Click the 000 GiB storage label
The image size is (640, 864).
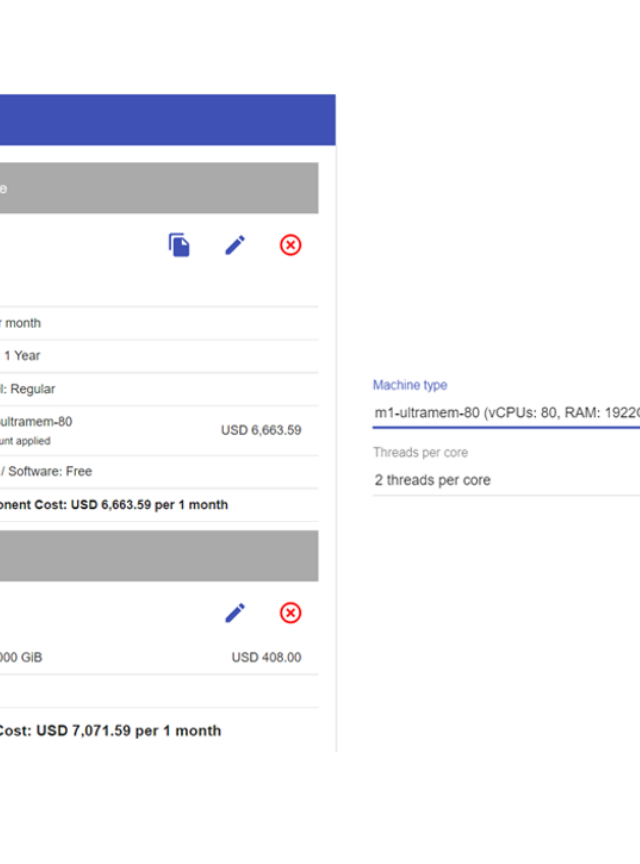(x=21, y=657)
